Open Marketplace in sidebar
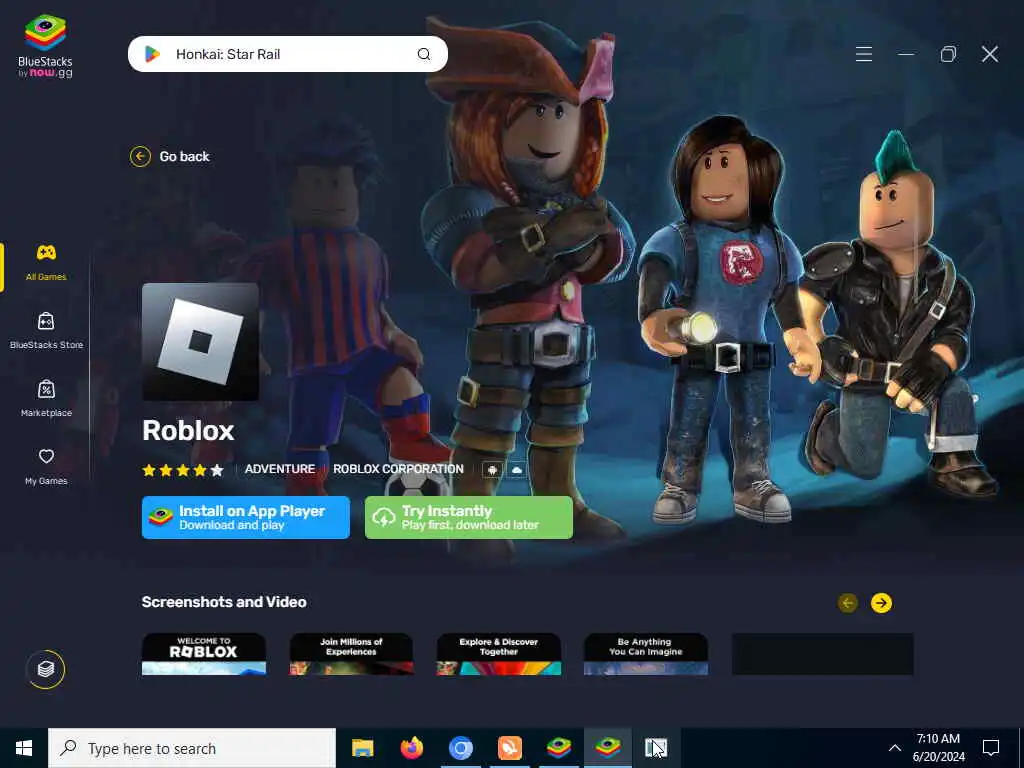The width and height of the screenshot is (1024, 768). pos(46,399)
